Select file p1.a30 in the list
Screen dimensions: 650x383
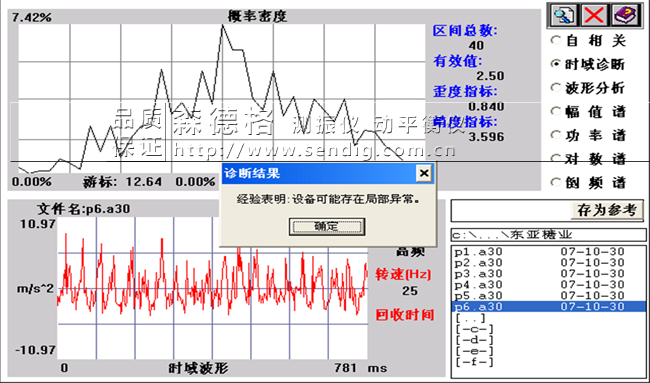[x=549, y=252]
